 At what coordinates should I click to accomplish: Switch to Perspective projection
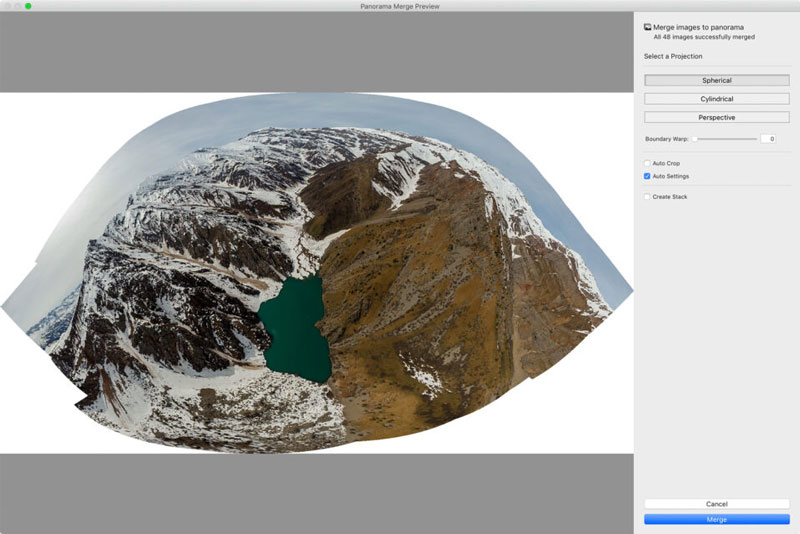pos(716,118)
